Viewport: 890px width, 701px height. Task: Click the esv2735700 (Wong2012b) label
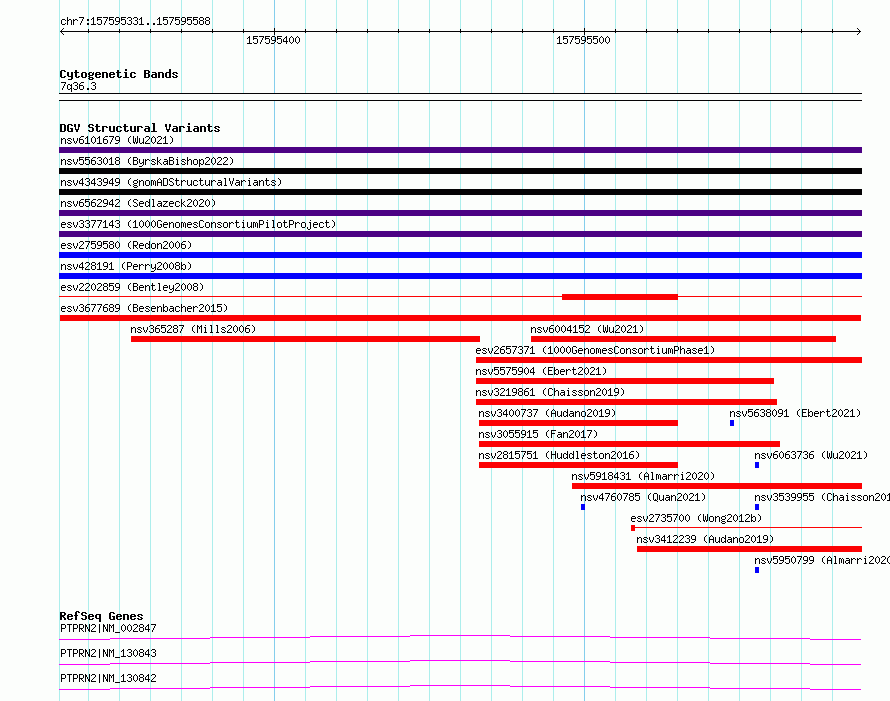(x=696, y=518)
